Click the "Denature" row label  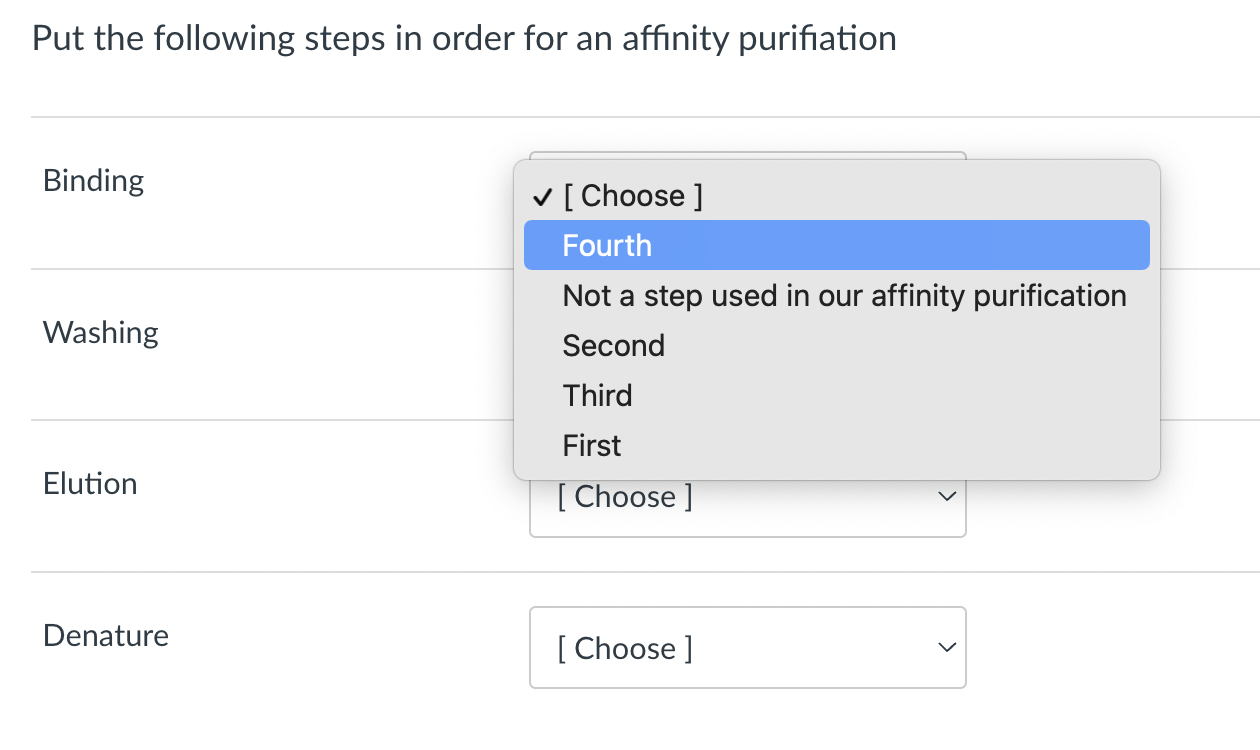[x=105, y=635]
